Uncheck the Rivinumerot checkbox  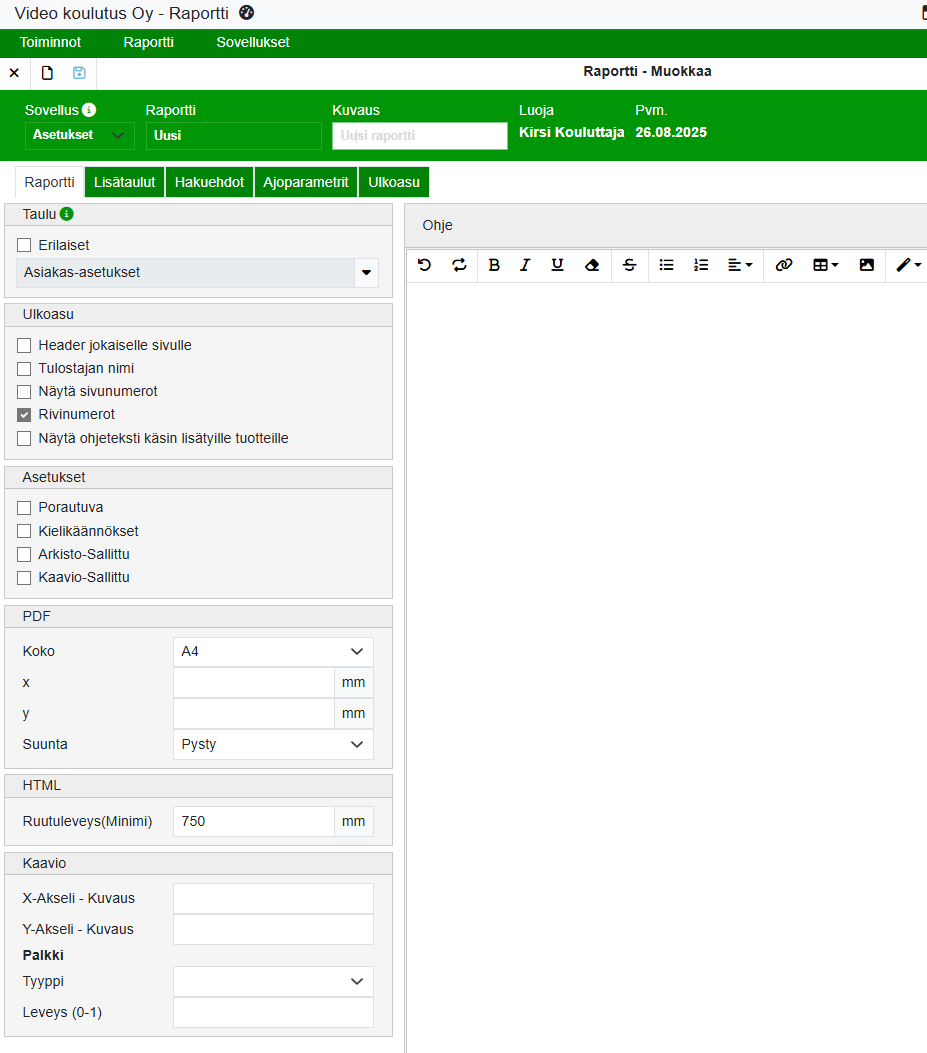(24, 415)
